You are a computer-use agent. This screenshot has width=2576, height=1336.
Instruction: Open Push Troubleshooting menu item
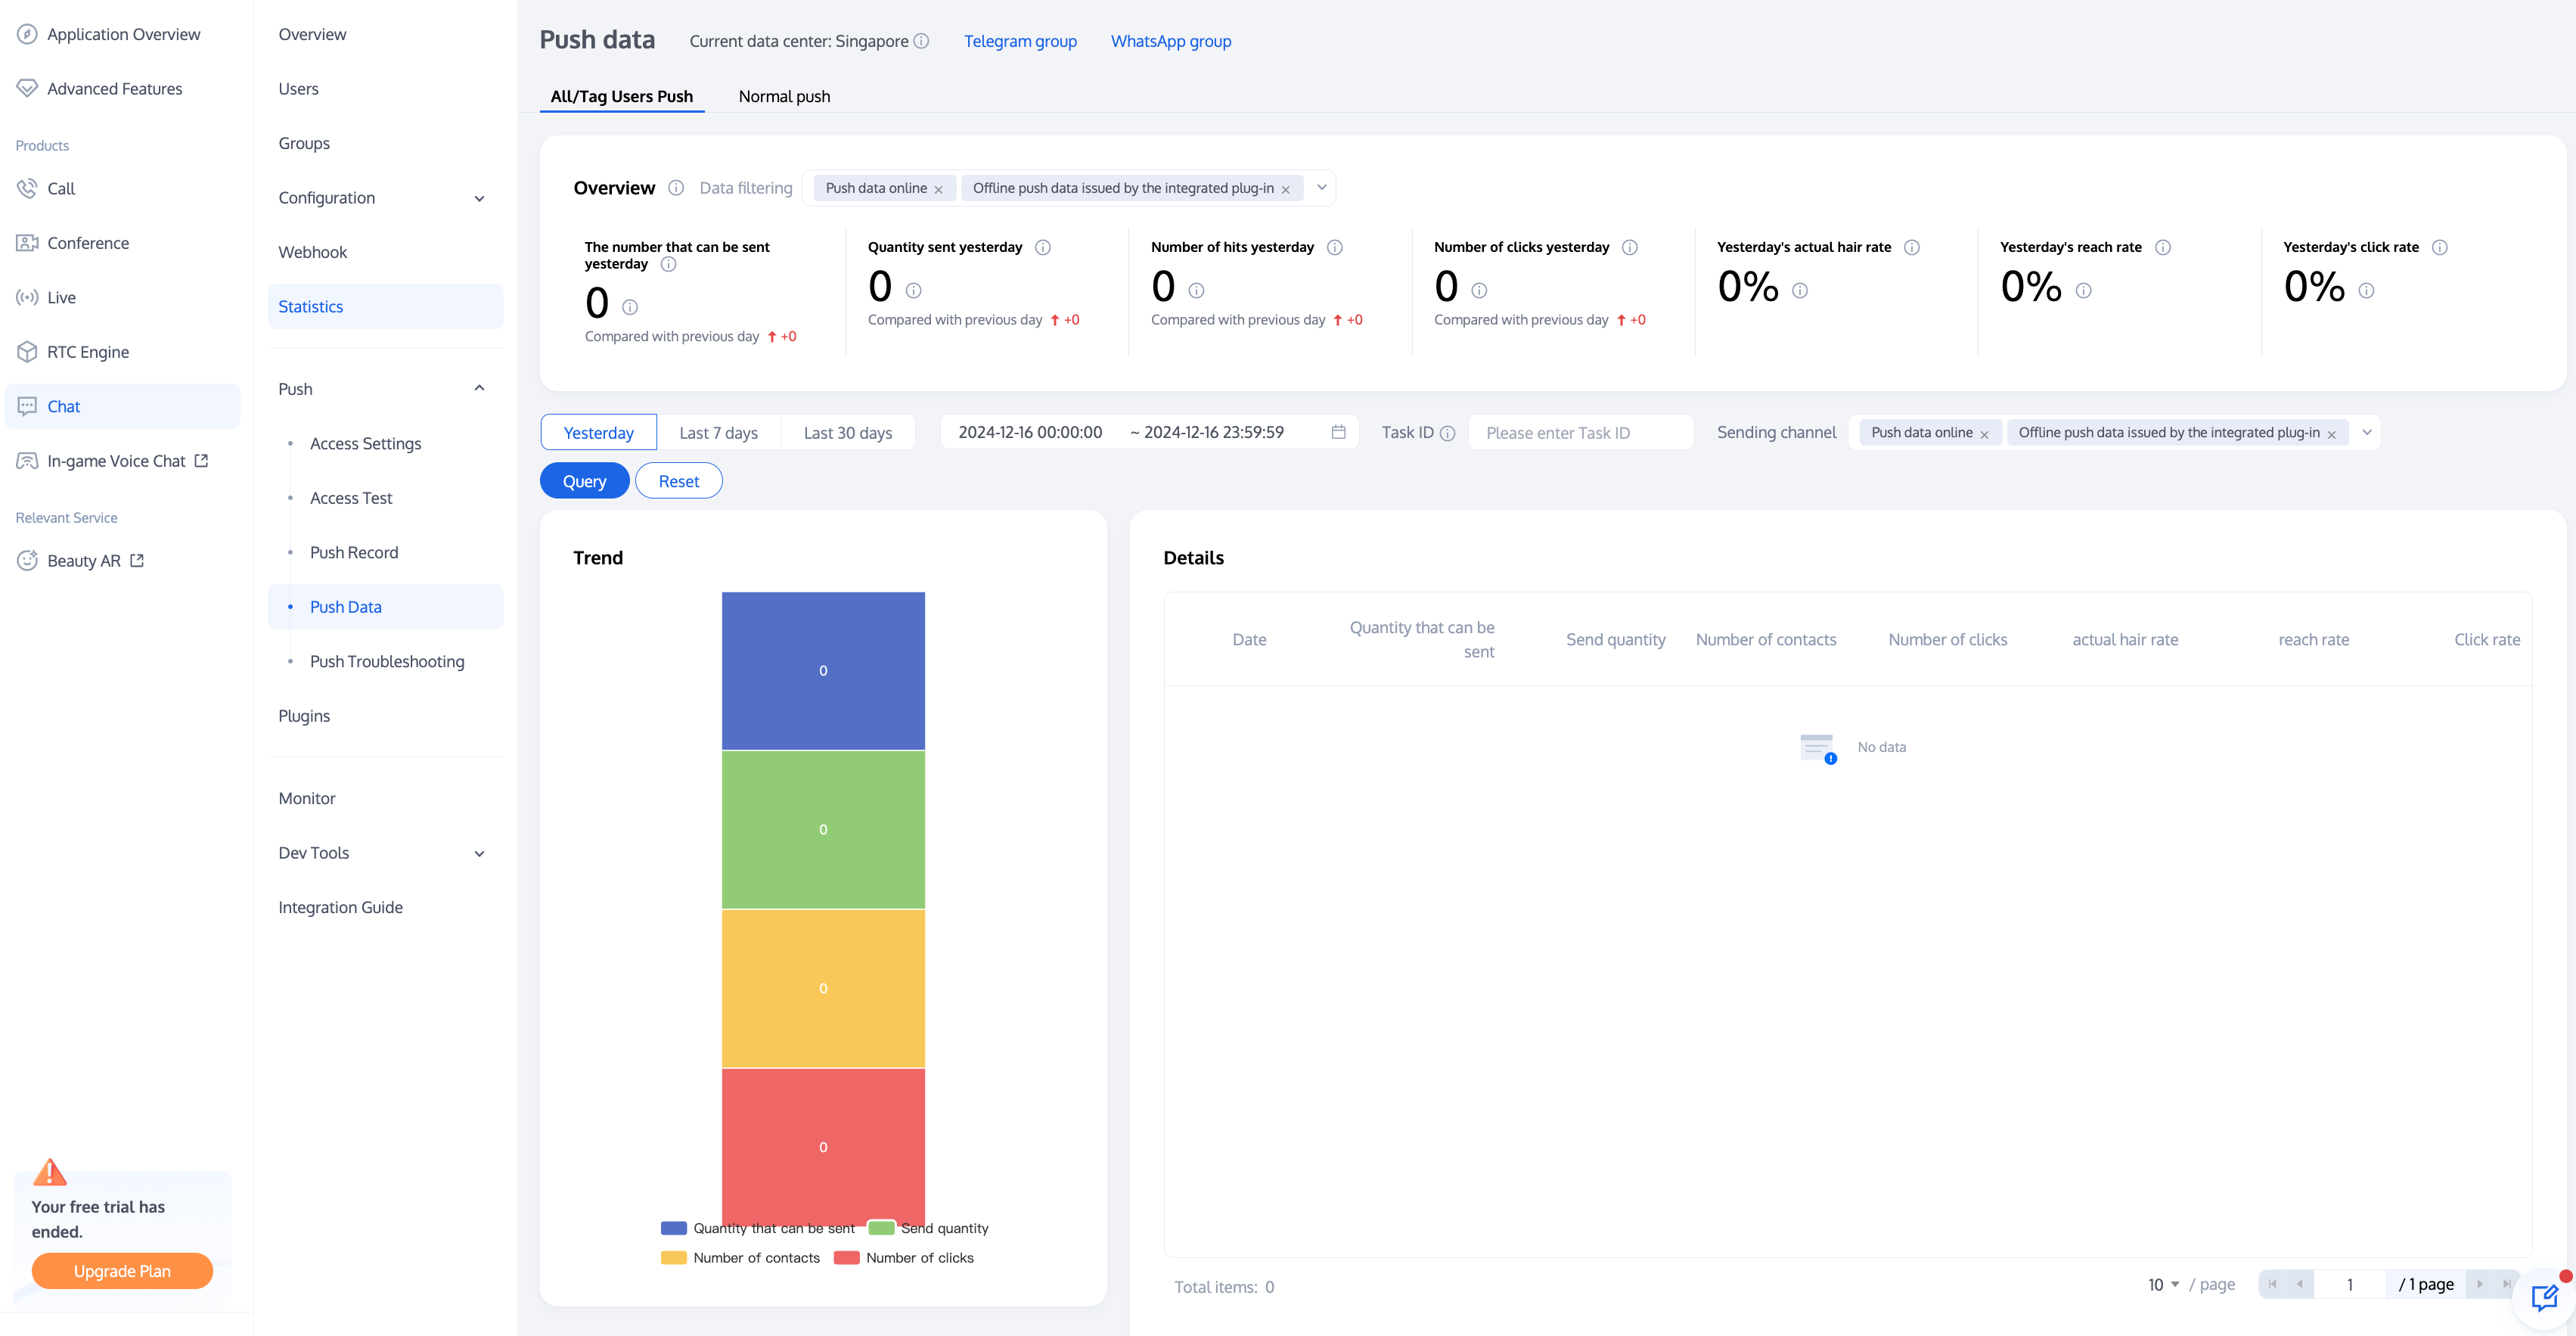pos(387,661)
